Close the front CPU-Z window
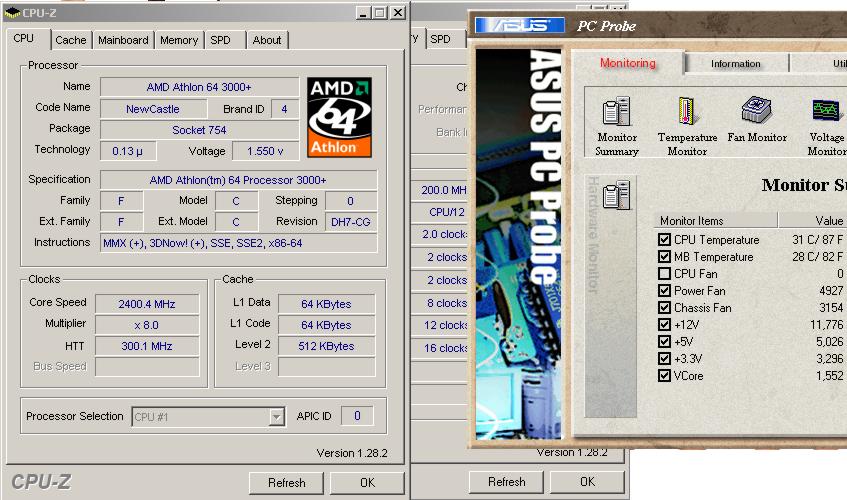The height and width of the screenshot is (500, 847). (398, 12)
